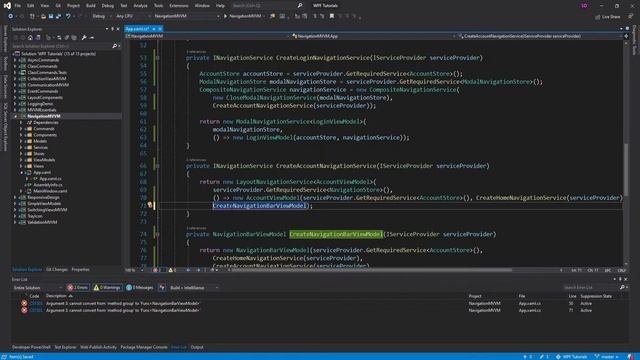Open the Extensions menu
The height and width of the screenshot is (360, 640).
[x=179, y=6]
